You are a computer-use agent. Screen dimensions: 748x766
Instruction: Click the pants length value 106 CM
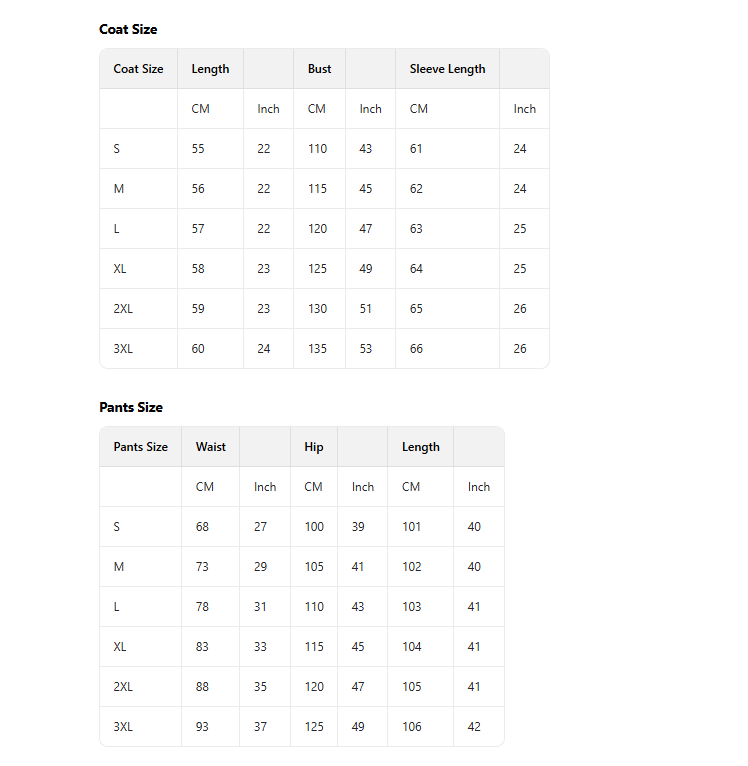point(411,727)
